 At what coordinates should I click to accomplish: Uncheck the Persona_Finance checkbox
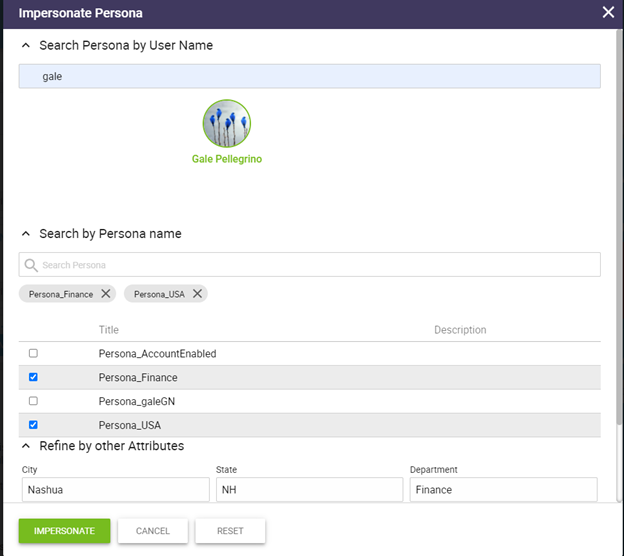point(33,378)
